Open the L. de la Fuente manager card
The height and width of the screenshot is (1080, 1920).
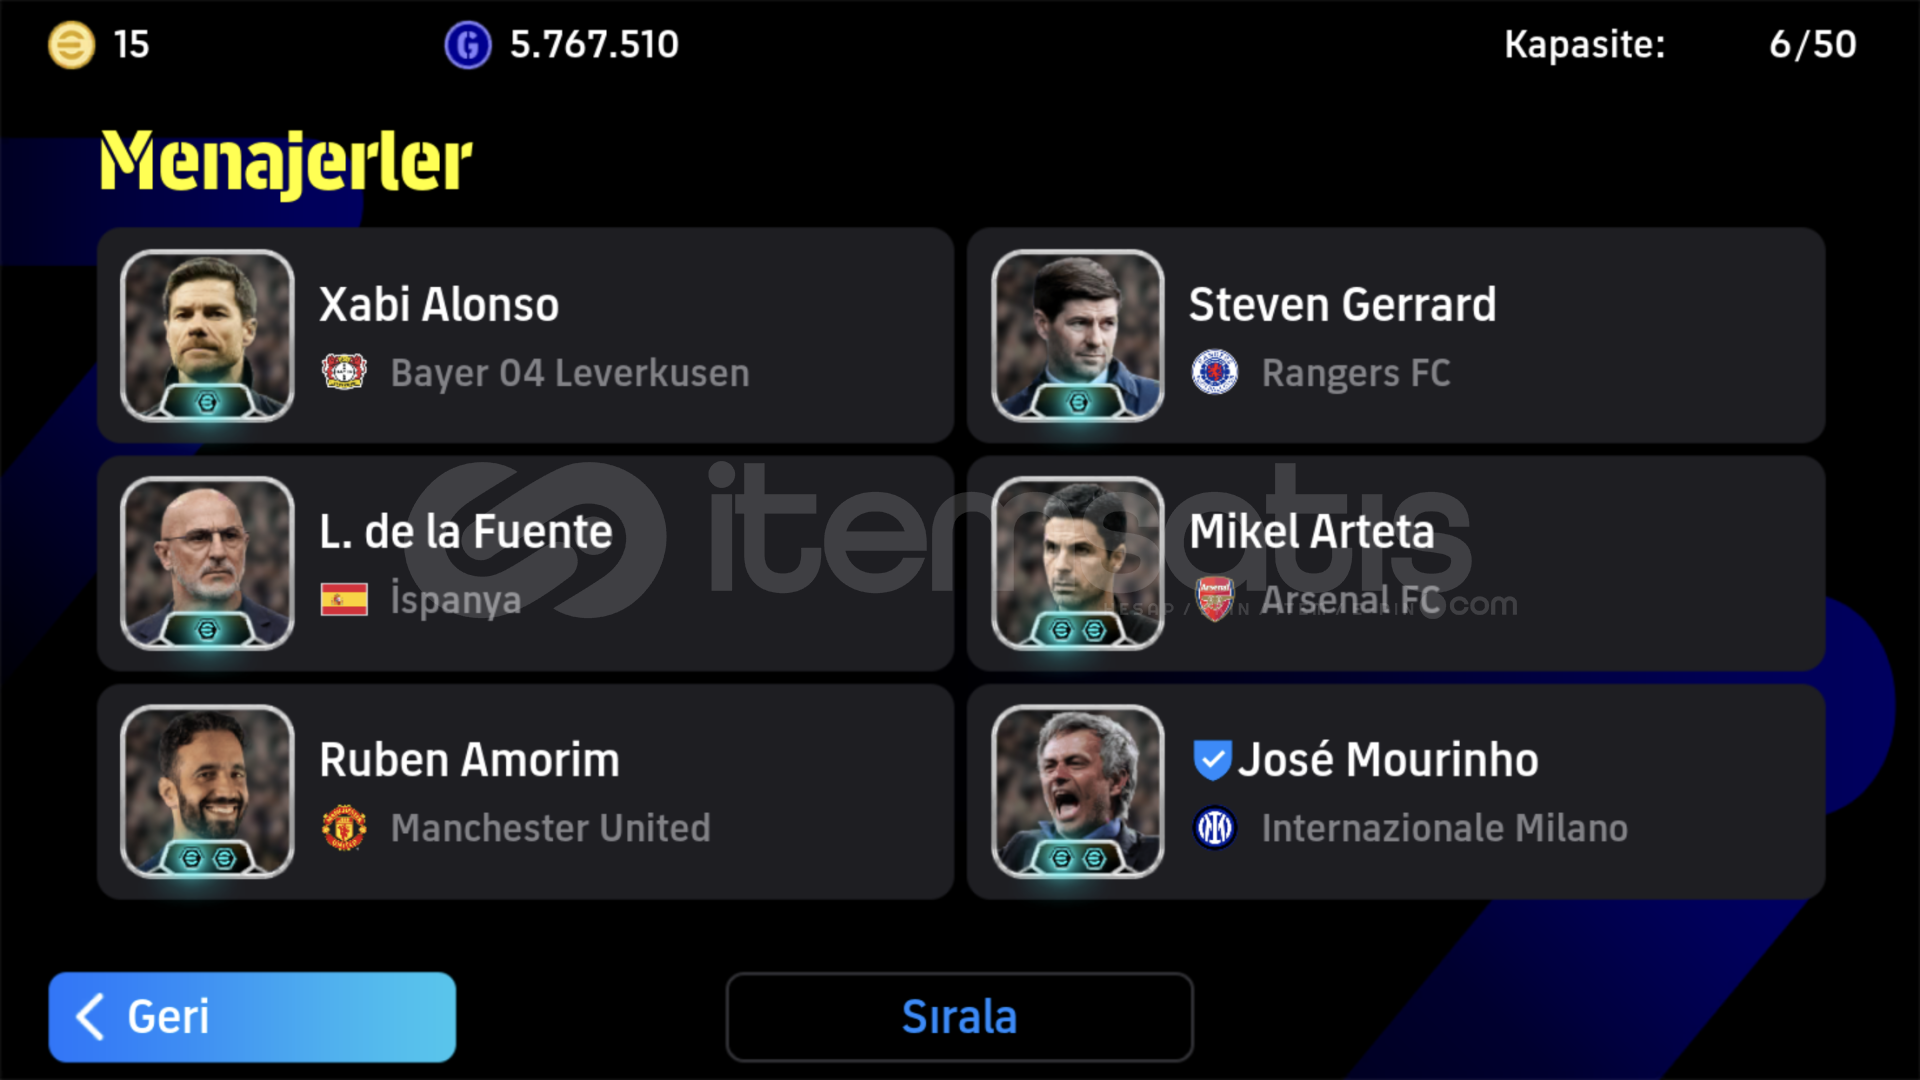pyautogui.click(x=525, y=563)
